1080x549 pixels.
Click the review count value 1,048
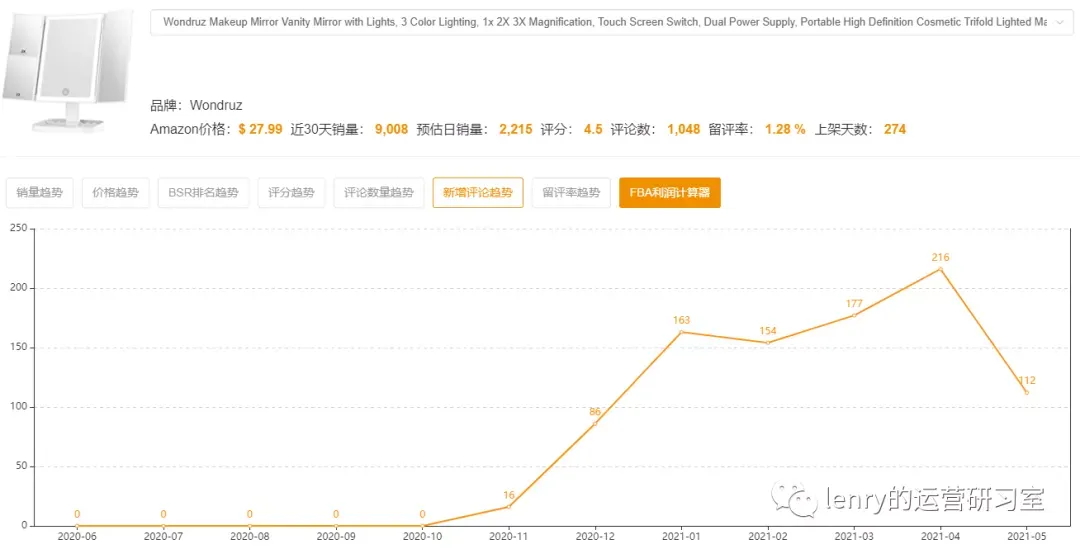684,129
